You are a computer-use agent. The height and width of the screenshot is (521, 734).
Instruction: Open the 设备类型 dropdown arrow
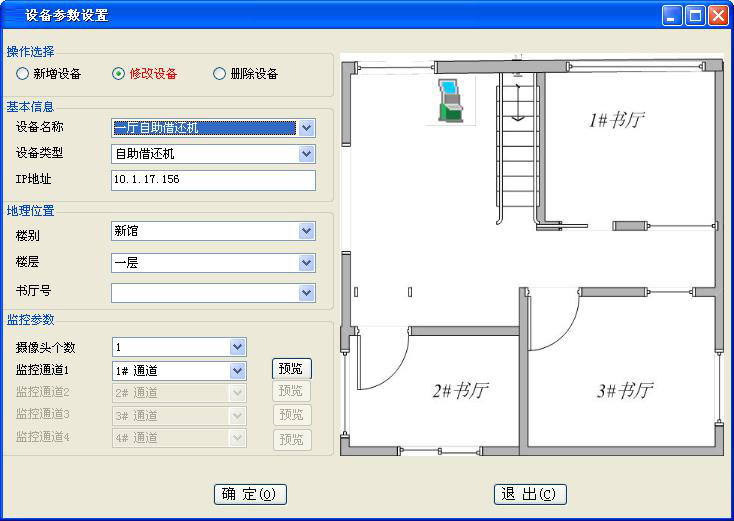[x=306, y=154]
